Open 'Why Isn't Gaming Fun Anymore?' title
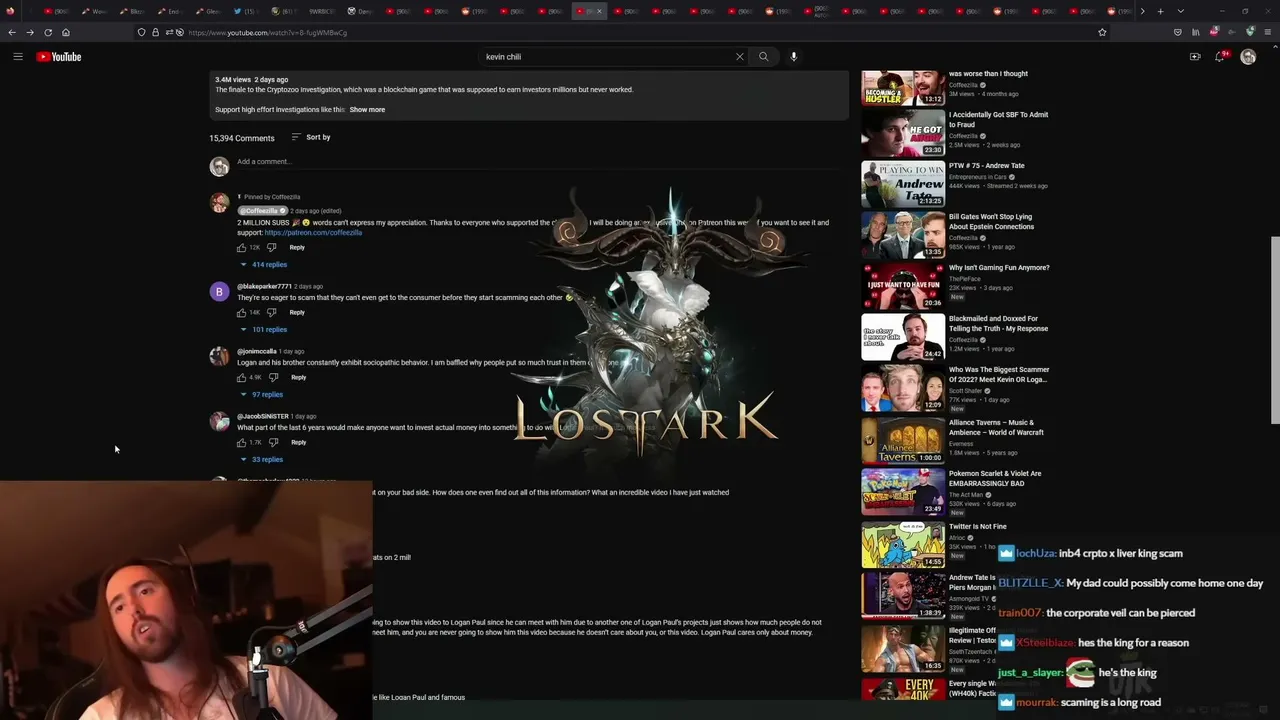The image size is (1280, 720). click(999, 268)
